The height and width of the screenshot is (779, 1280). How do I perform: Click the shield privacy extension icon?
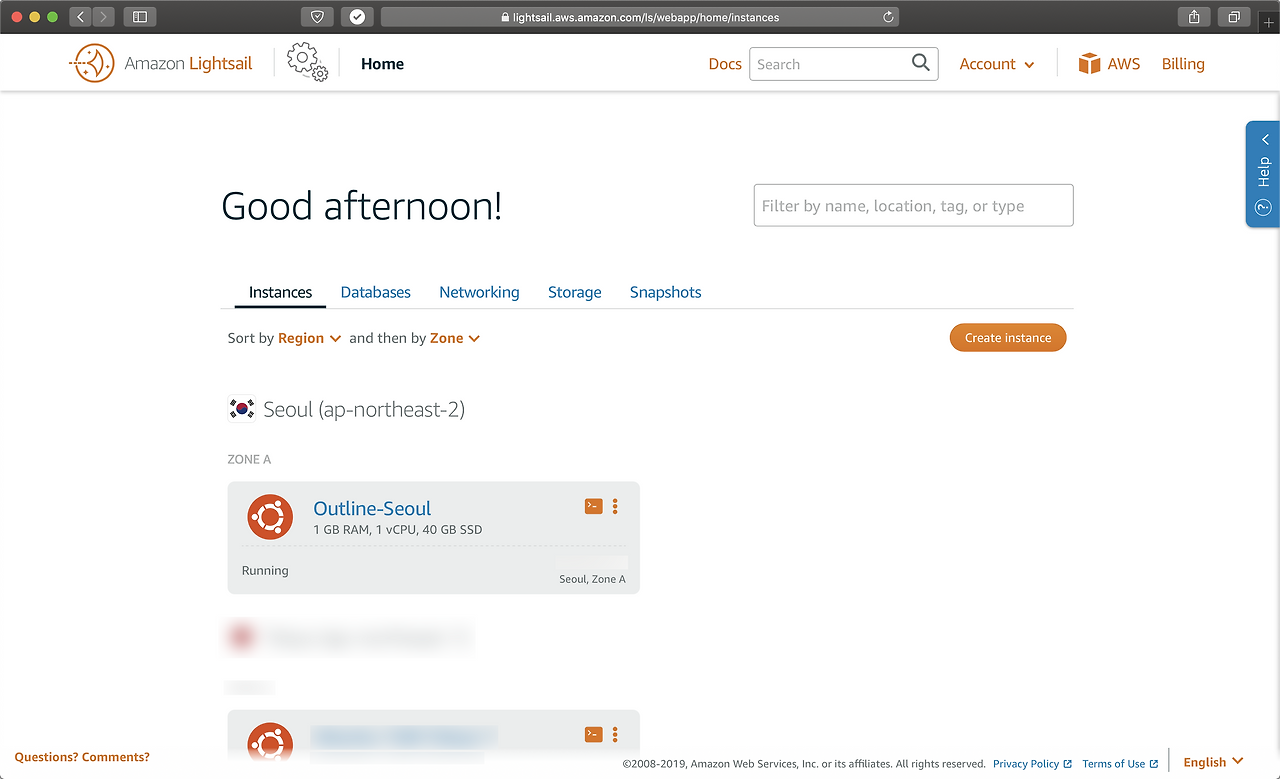click(317, 17)
